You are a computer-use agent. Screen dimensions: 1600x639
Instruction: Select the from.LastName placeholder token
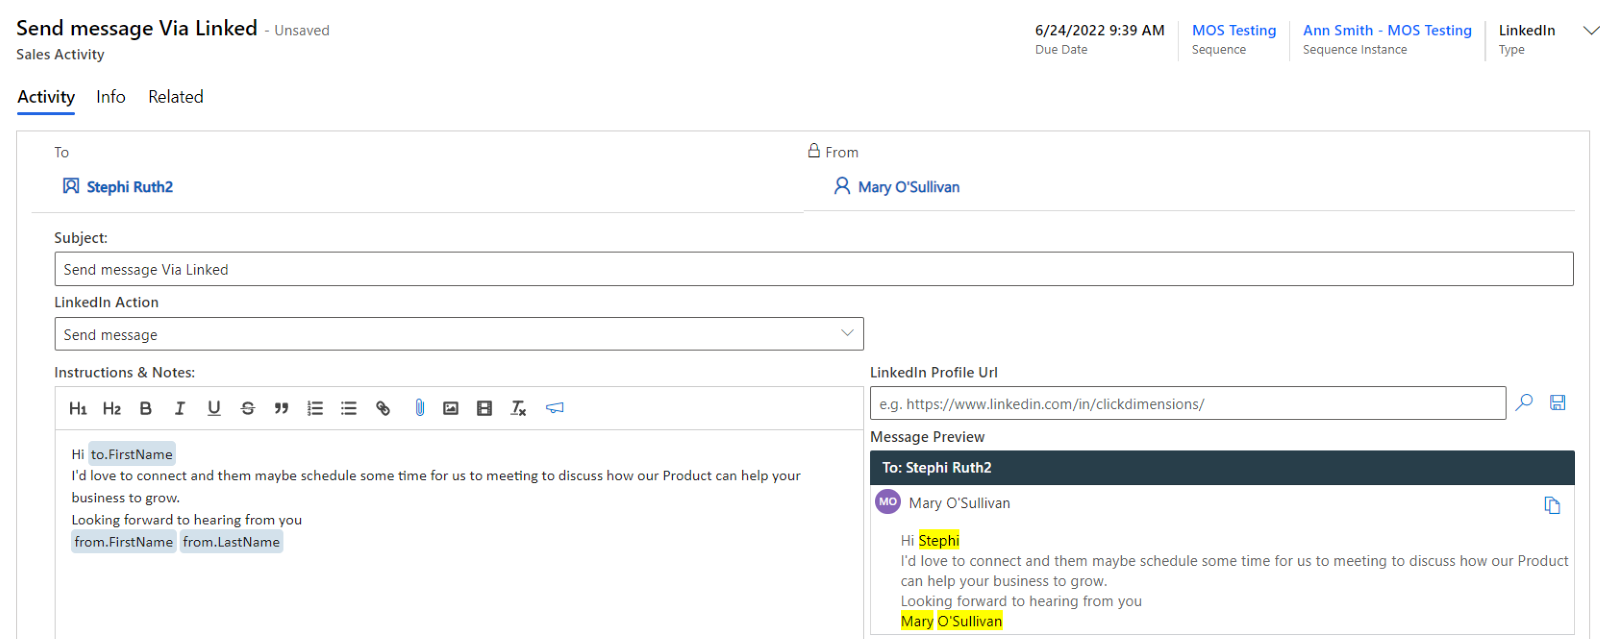(x=231, y=542)
